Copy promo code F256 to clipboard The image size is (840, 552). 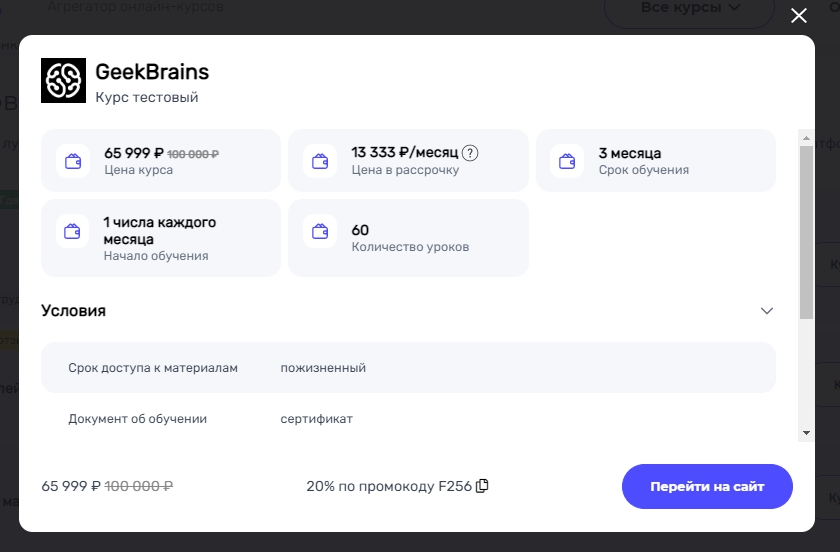point(482,486)
